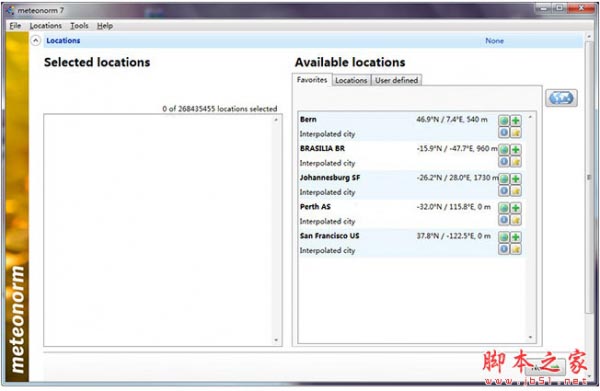The height and width of the screenshot is (391, 600).
Task: Click down arrow of Selected locations scrollbar
Action: (x=276, y=340)
